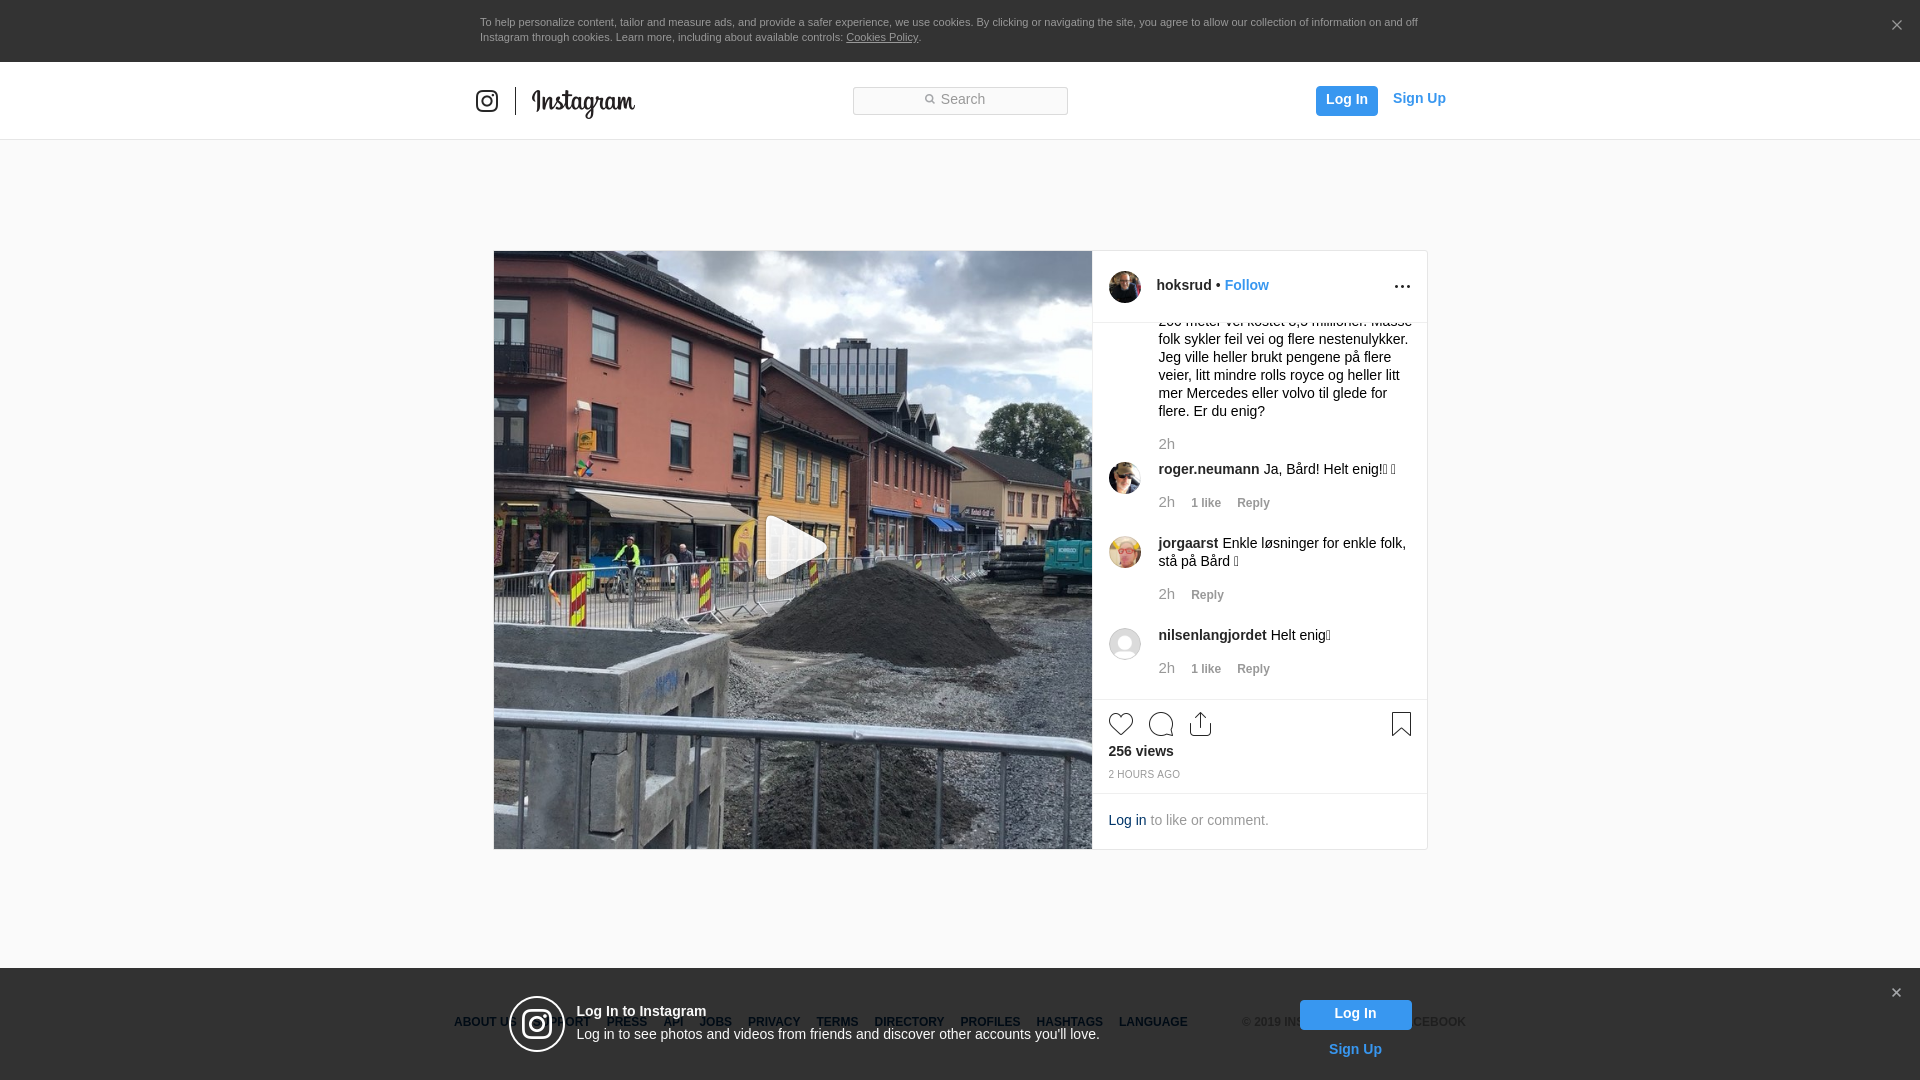This screenshot has height=1080, width=1920.
Task: Open the Hashtags footer link
Action: 1069,1022
